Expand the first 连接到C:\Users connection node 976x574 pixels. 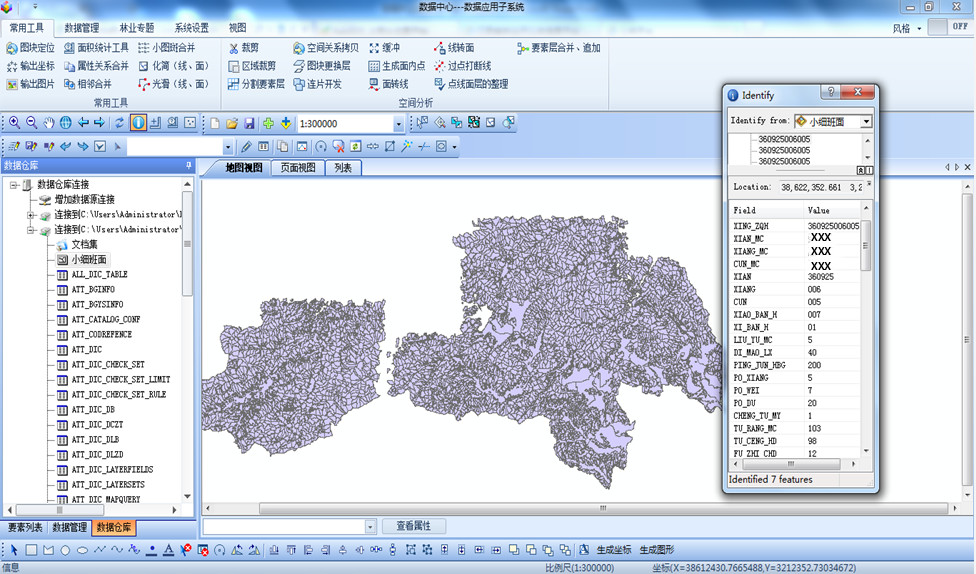(31, 215)
